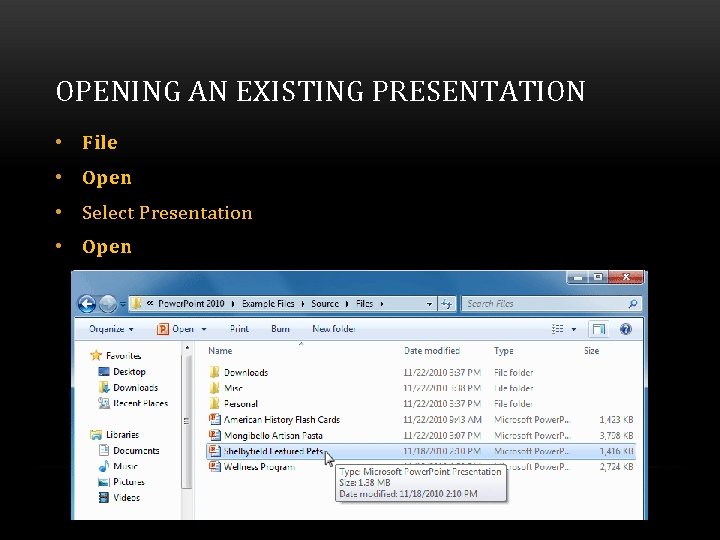Select PowerPoint 2010 in the address breadcrumb
The height and width of the screenshot is (540, 720).
[191, 304]
